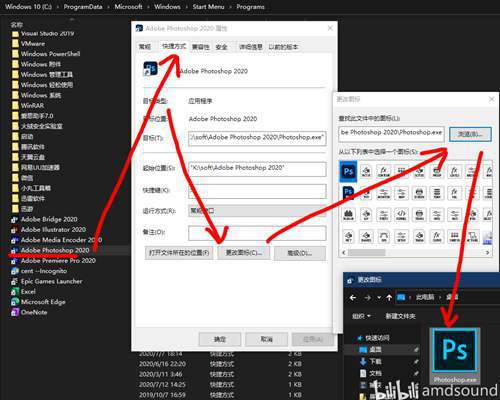Image resolution: width=500 pixels, height=400 pixels.
Task: Click the 打开文件所在的位置(F) button
Action: [179, 253]
